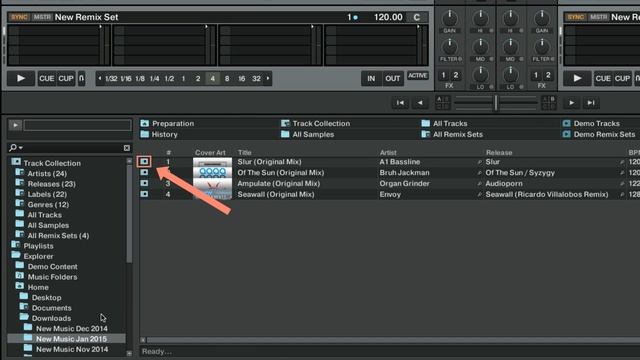Image resolution: width=640 pixels, height=360 pixels.
Task: Select New Music Dec 2014 folder
Action: [66, 329]
